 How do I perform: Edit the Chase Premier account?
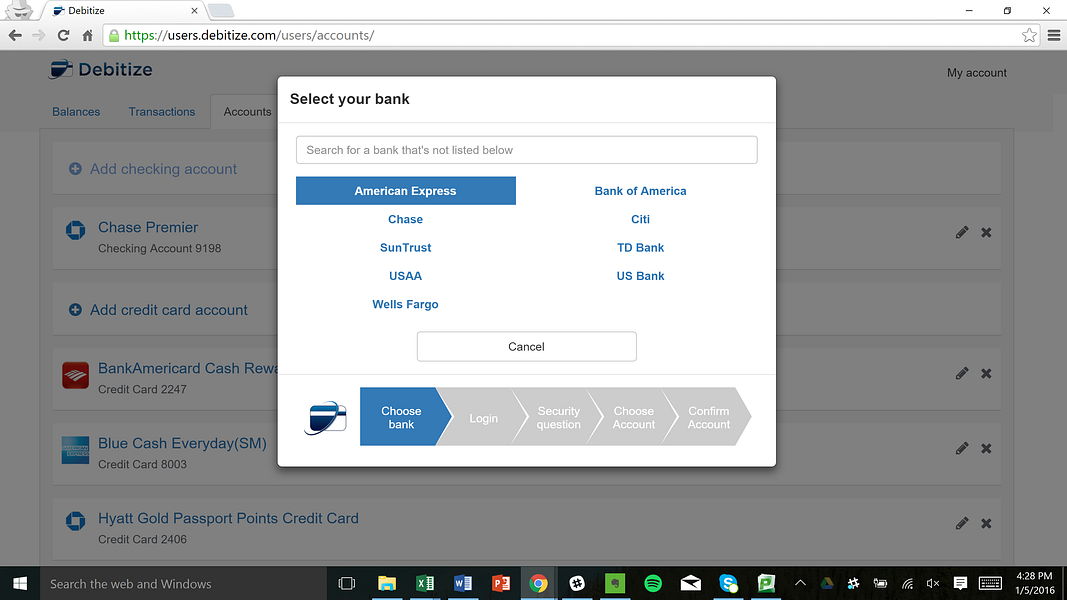tap(962, 233)
